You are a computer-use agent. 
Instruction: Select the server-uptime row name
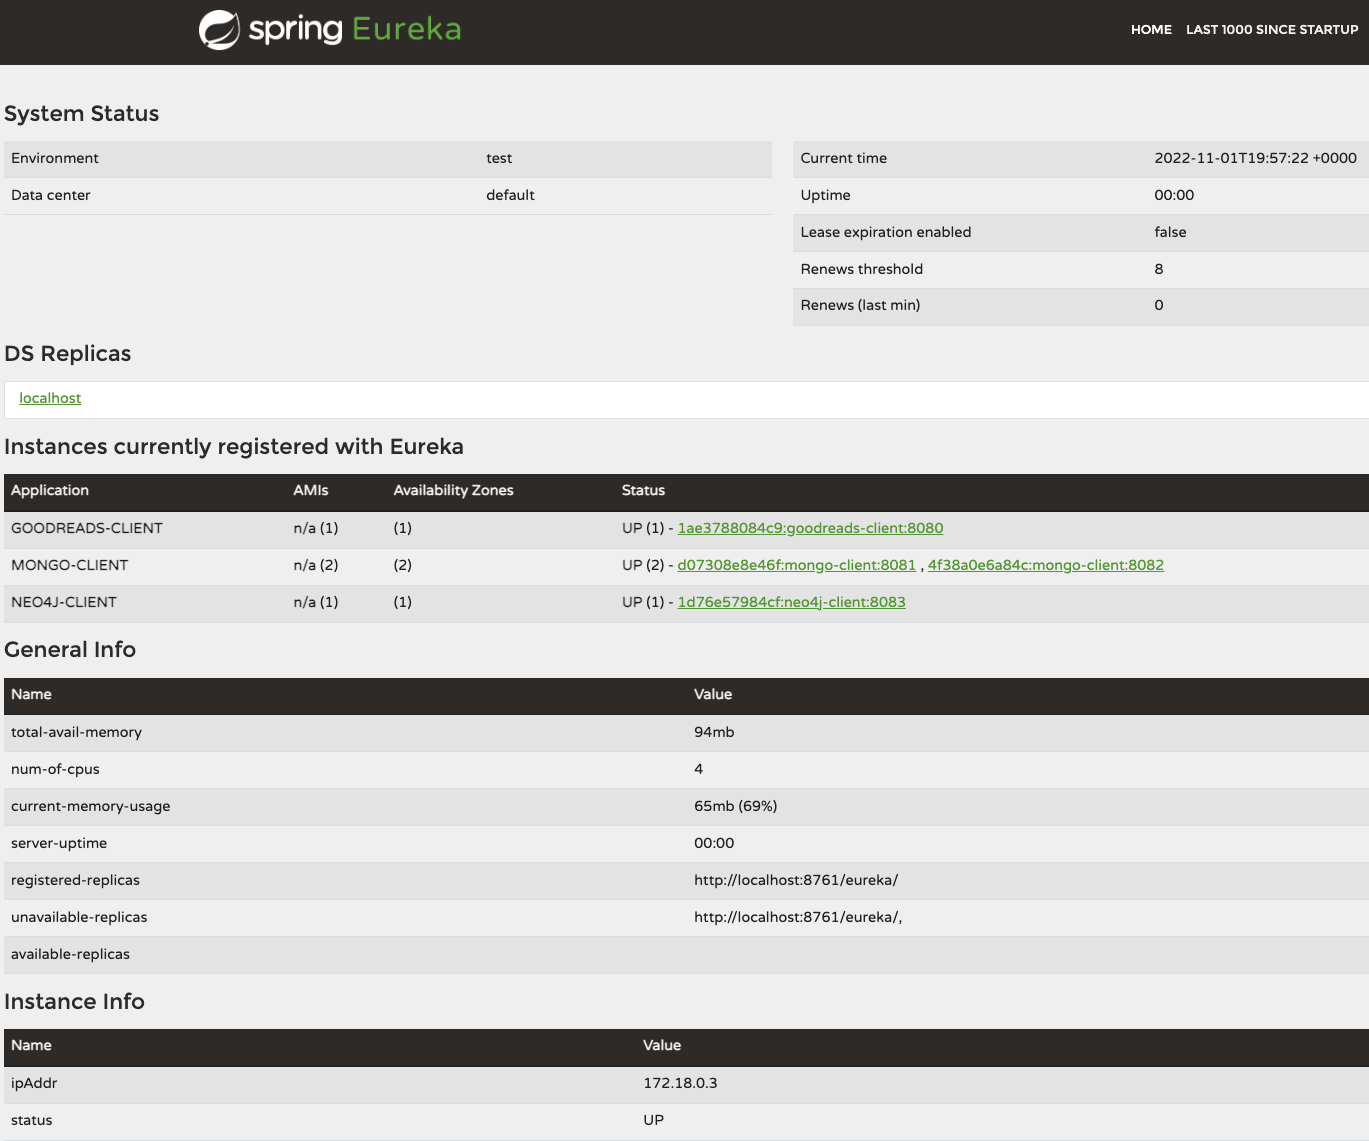59,843
